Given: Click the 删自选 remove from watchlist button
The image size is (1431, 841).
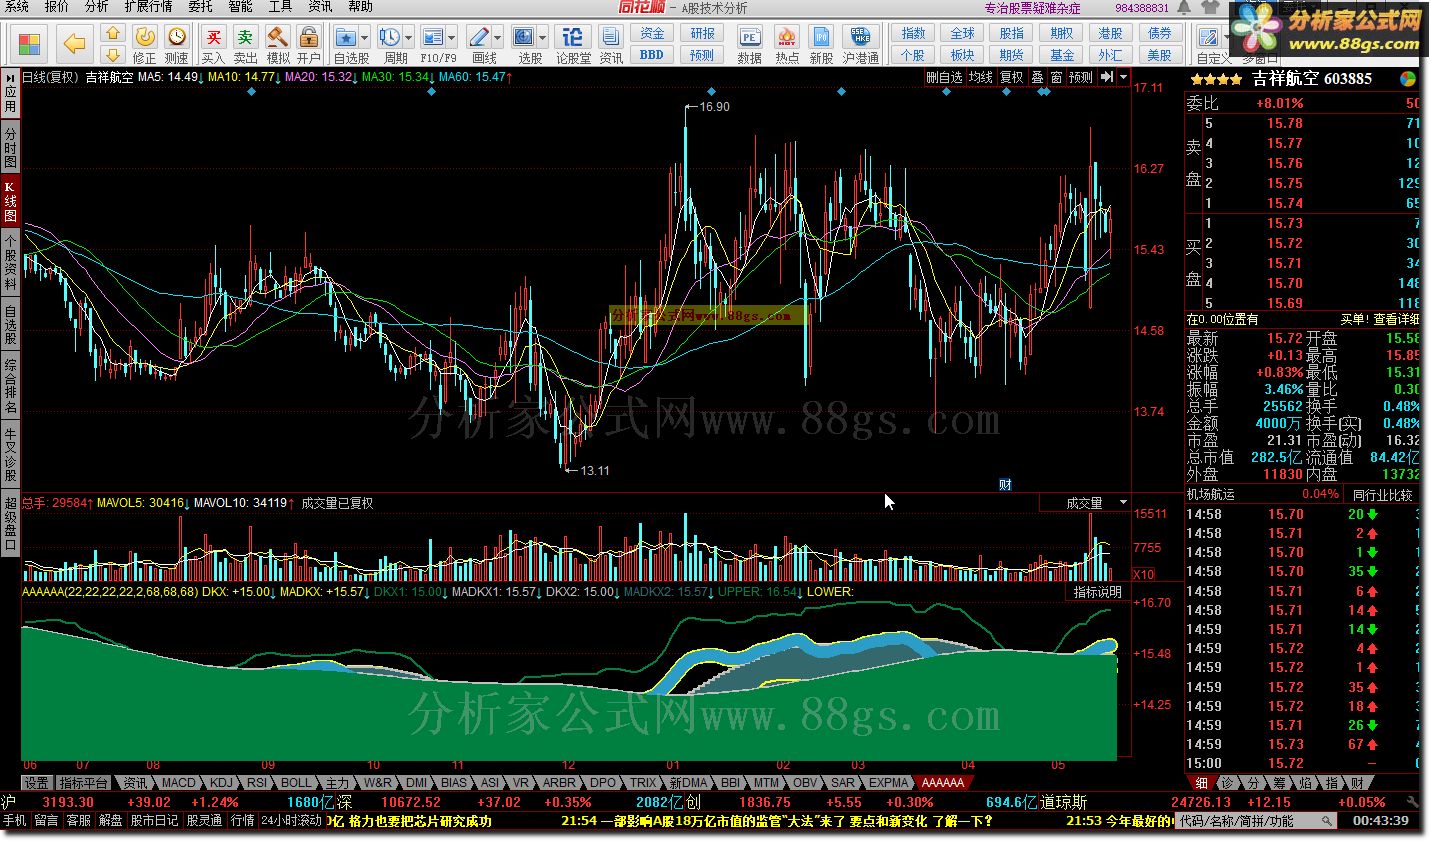Looking at the screenshot, I should click(944, 77).
